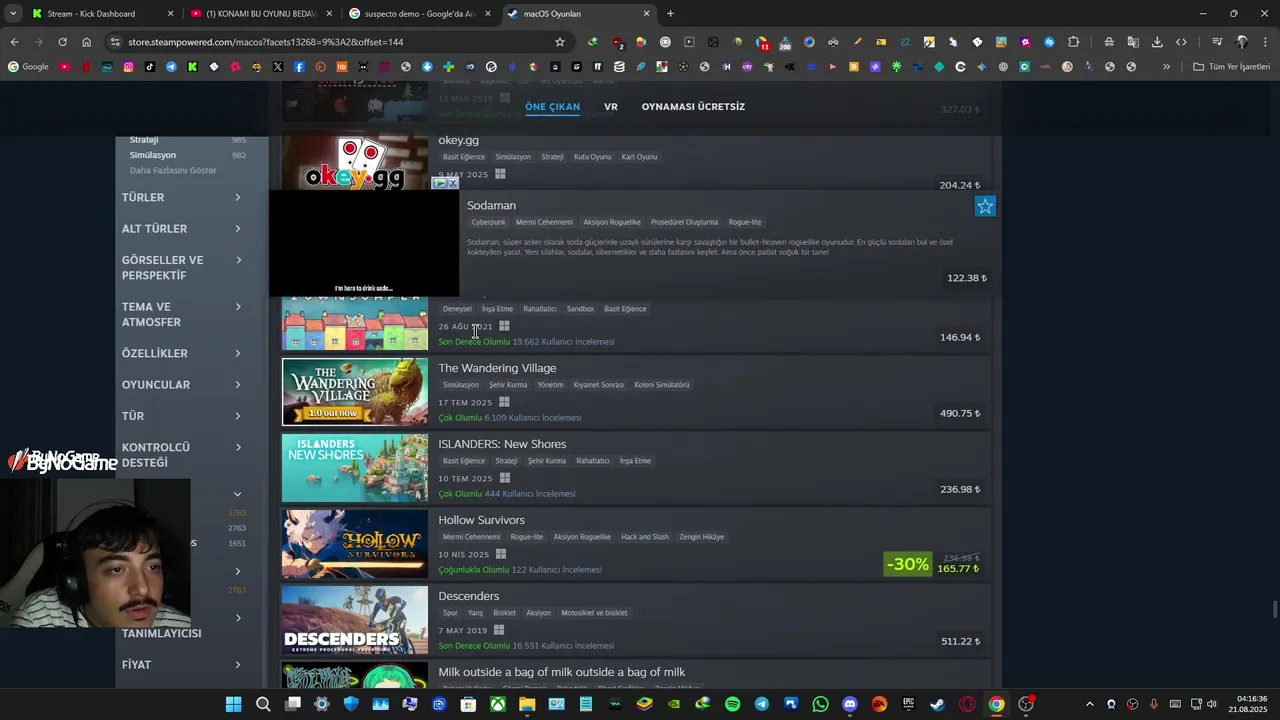Switch to the VR tab
Viewport: 1280px width, 720px height.
click(x=611, y=107)
